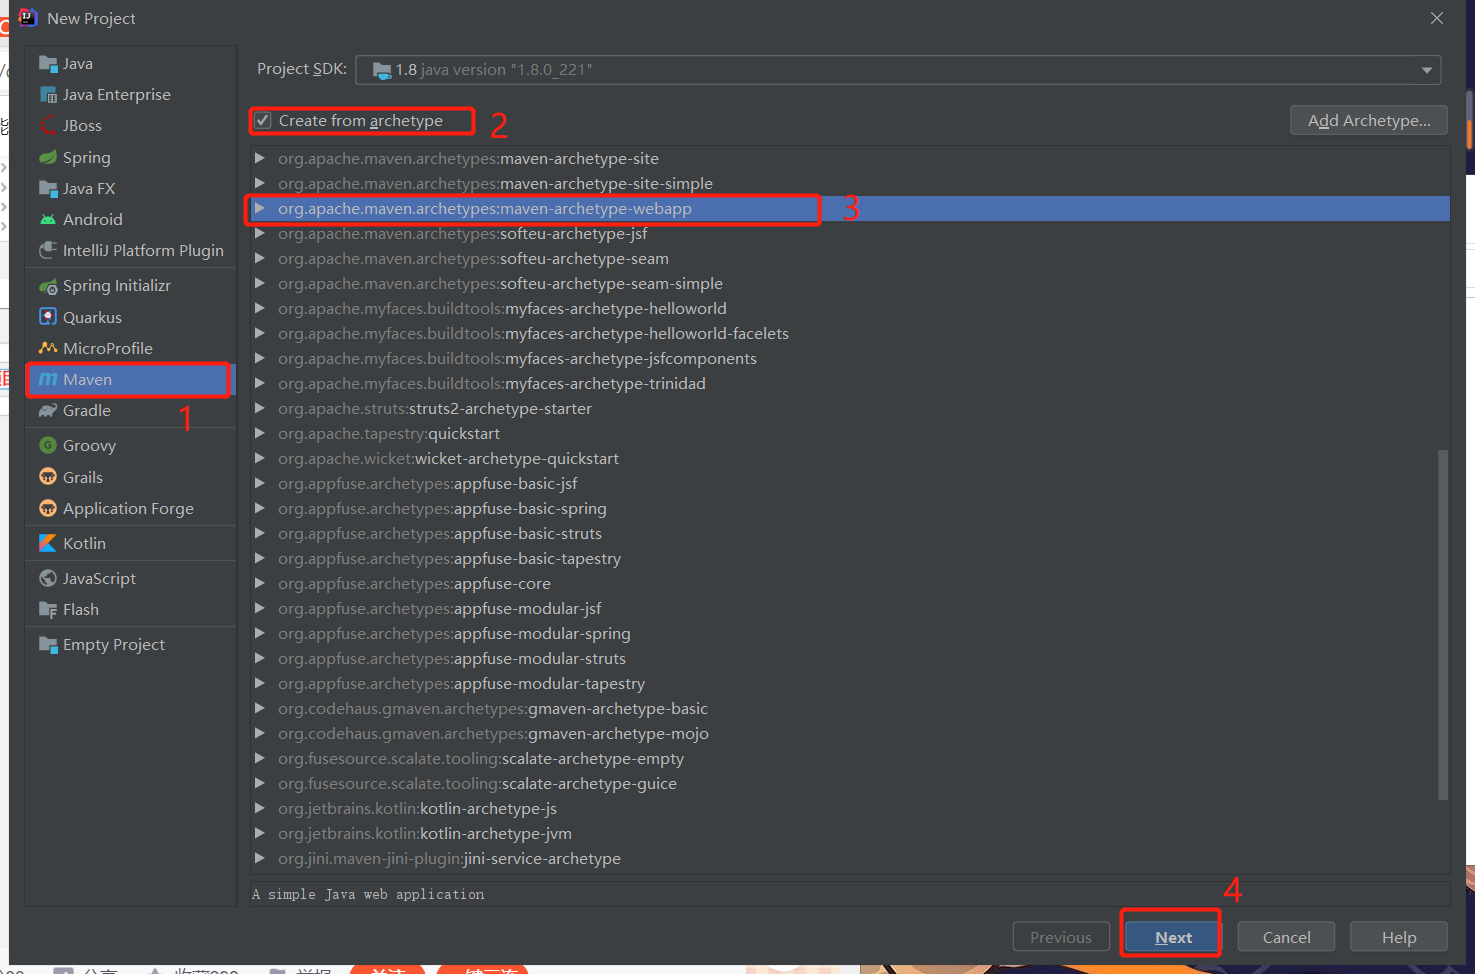Click the Application Forge icon
The image size is (1475, 974).
tap(47, 508)
